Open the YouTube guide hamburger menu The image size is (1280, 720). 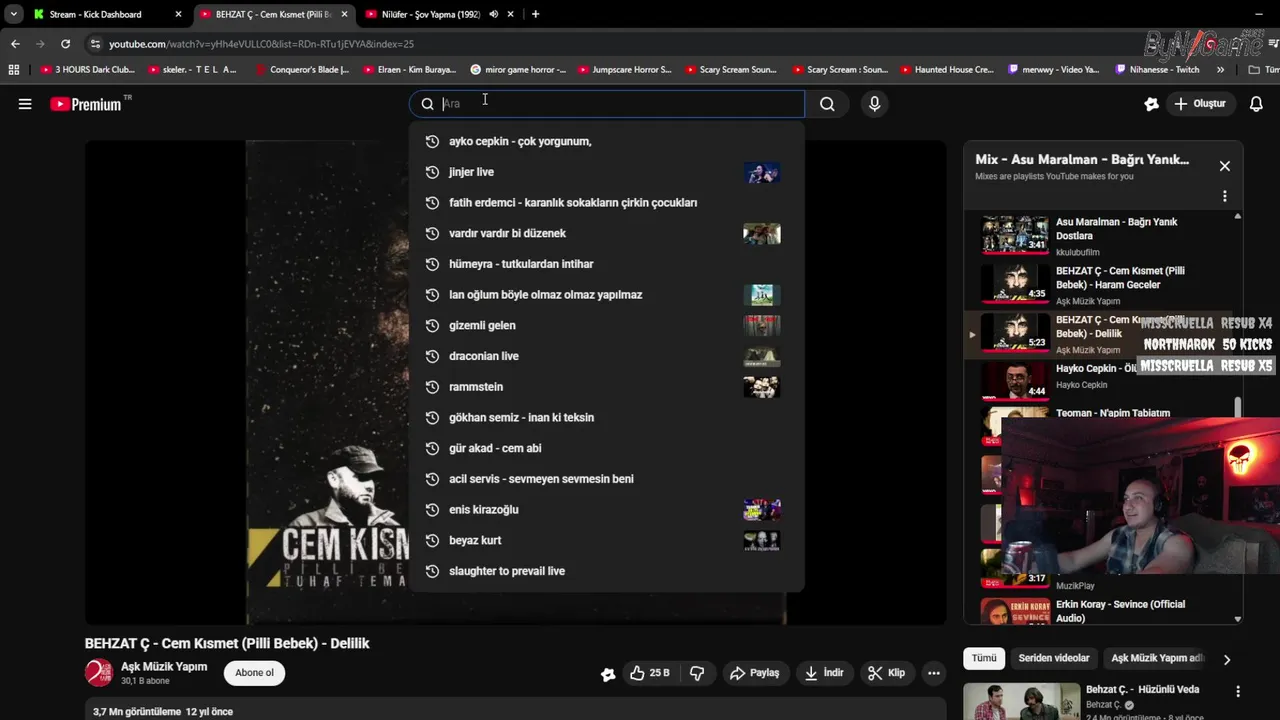coord(25,104)
